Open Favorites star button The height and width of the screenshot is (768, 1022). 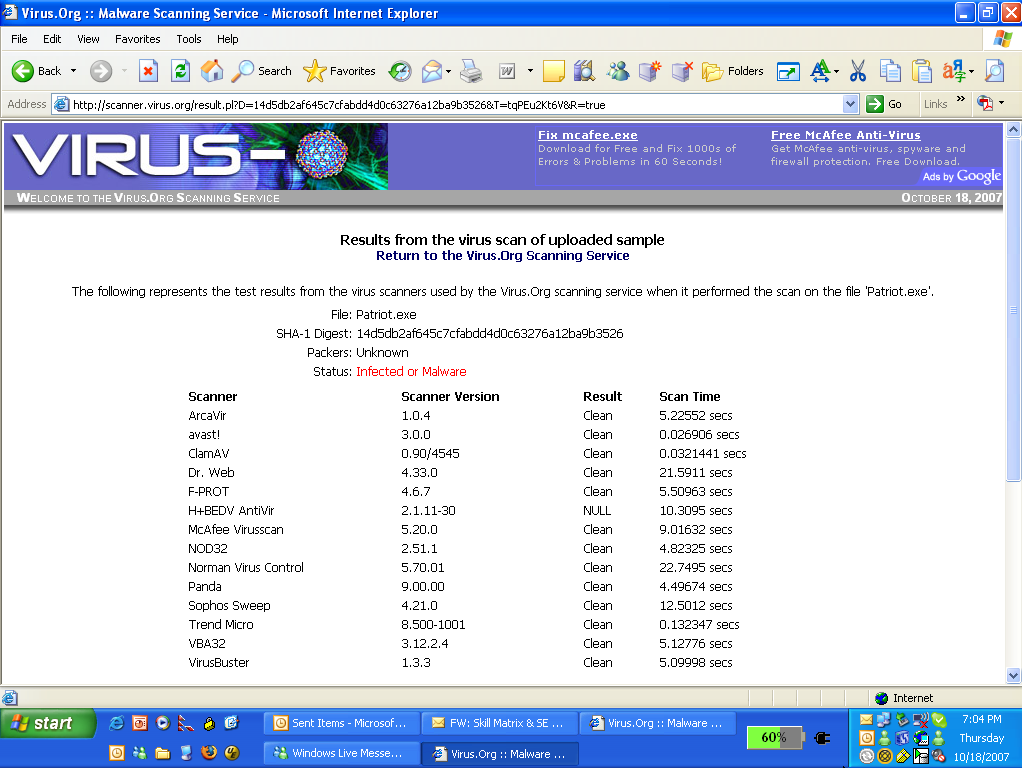pos(340,71)
